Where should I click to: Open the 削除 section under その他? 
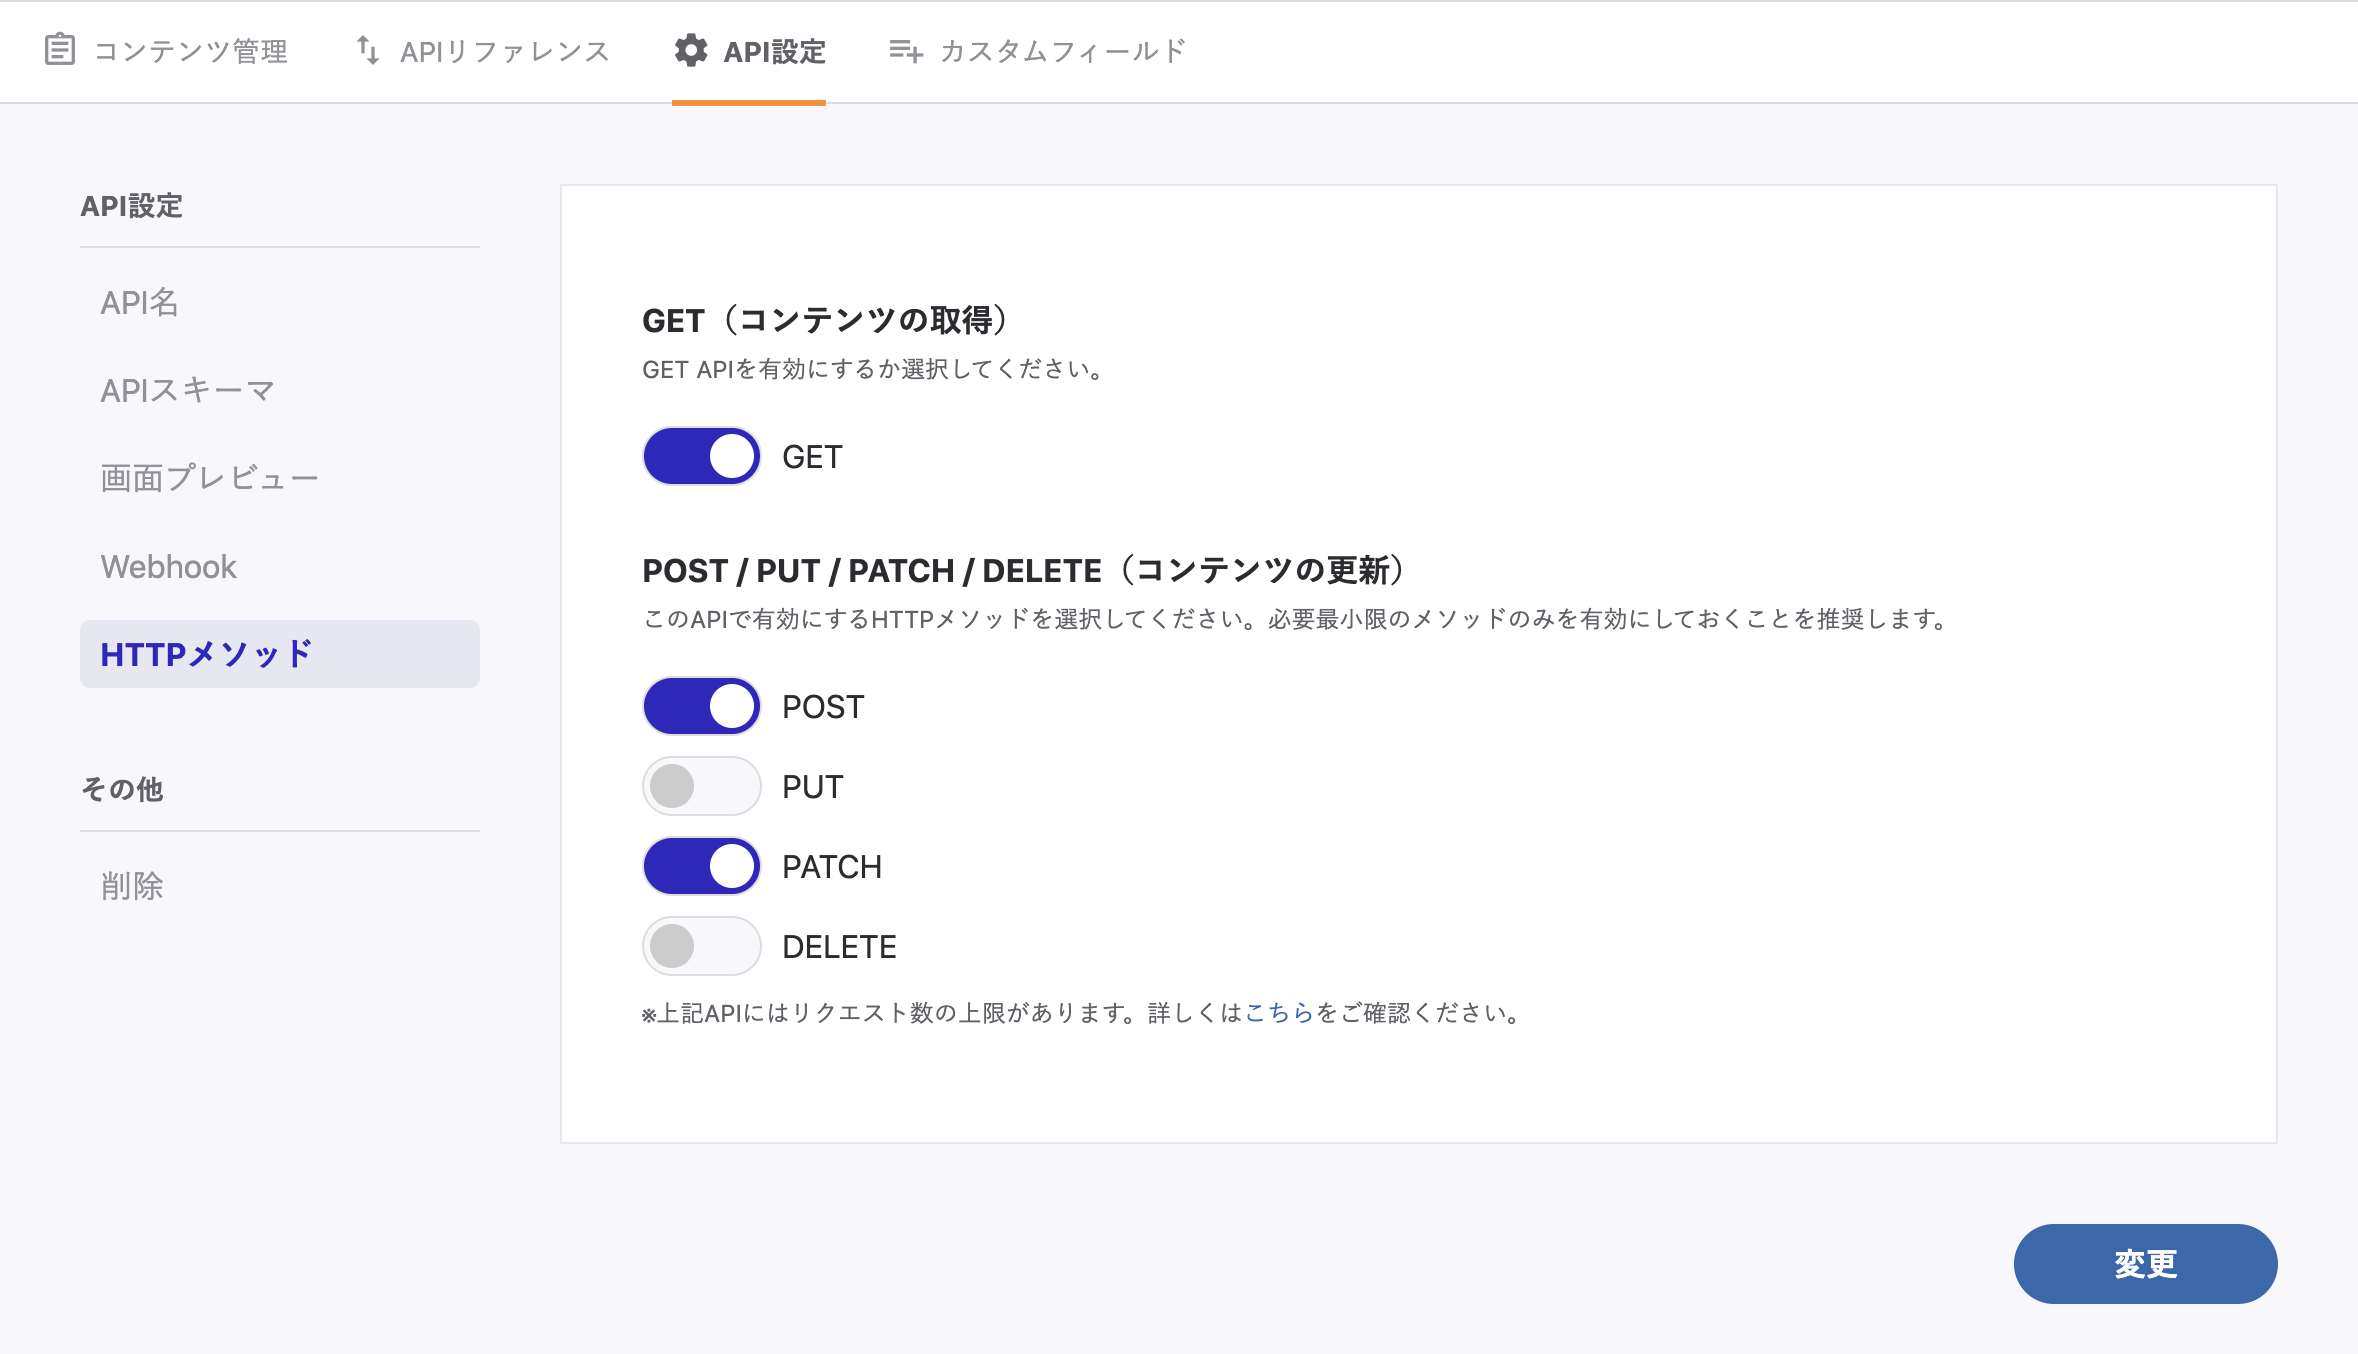132,886
